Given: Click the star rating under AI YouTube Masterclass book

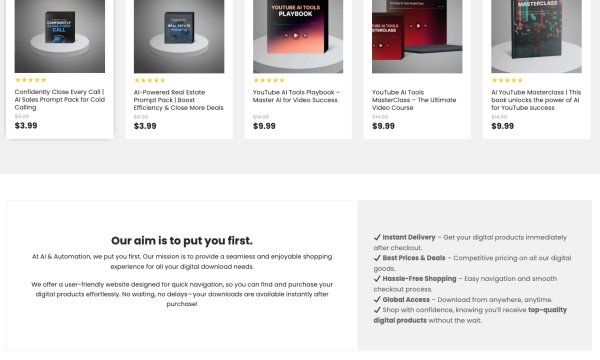Looking at the screenshot, I should point(507,80).
